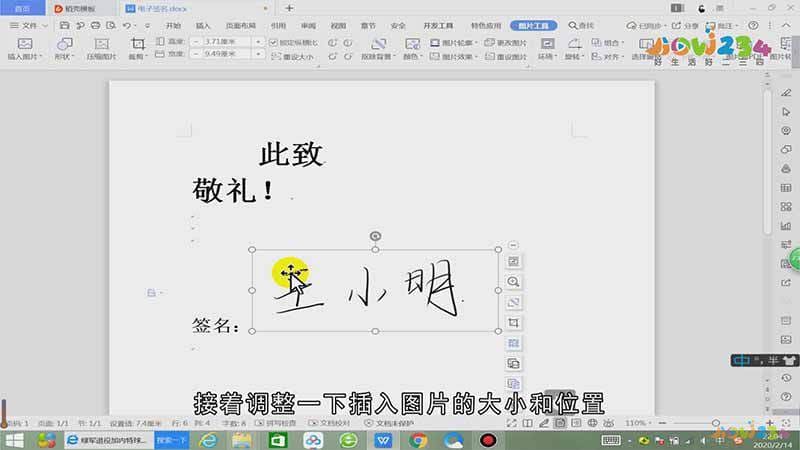Switch to the Page Layout (页面布局) tab
The height and width of the screenshot is (450, 800).
241,25
